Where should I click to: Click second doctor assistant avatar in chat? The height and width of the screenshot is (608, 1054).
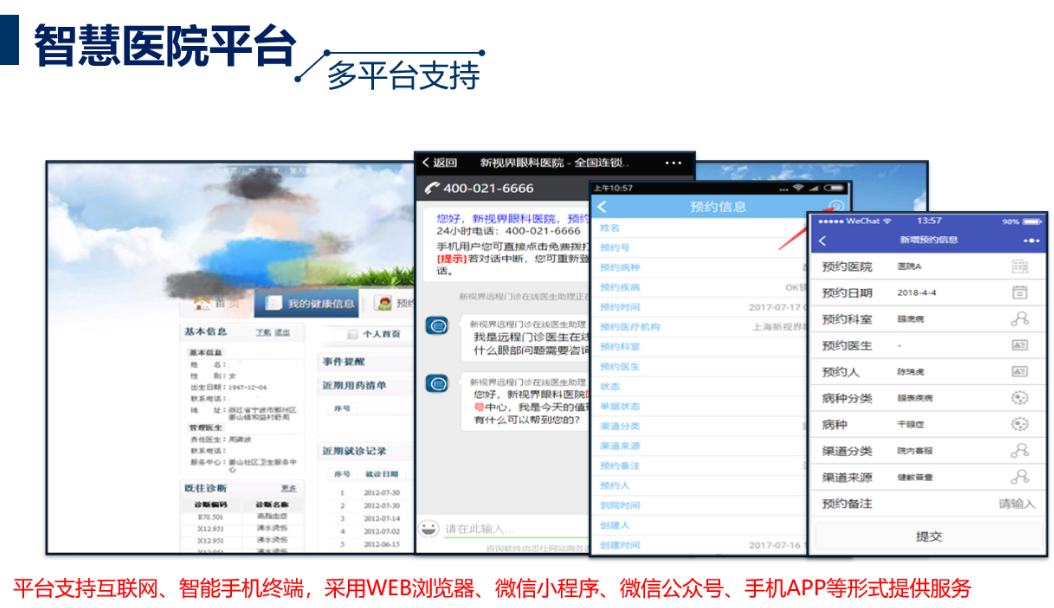(437, 384)
